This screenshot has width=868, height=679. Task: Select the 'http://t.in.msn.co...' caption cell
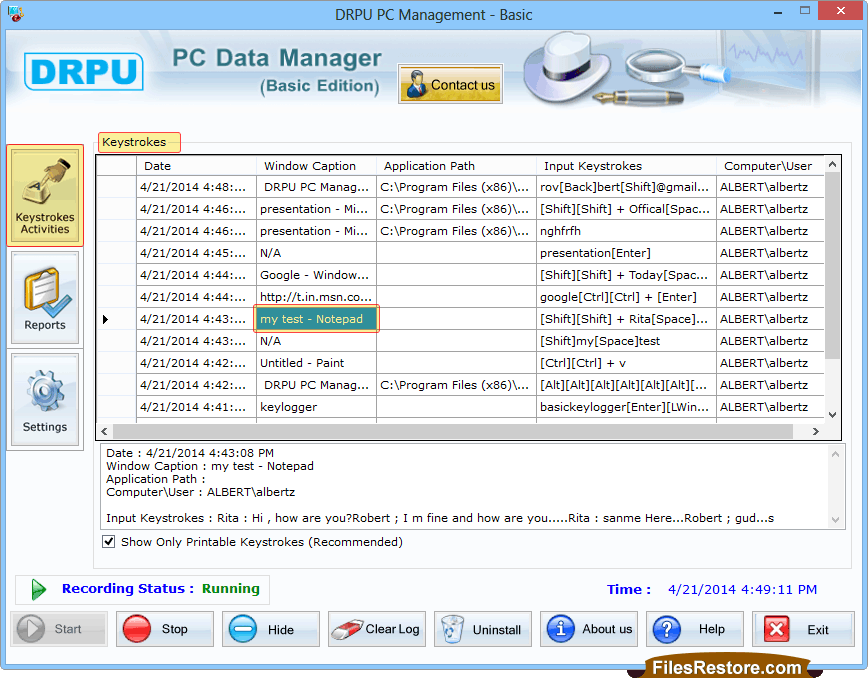[317, 297]
